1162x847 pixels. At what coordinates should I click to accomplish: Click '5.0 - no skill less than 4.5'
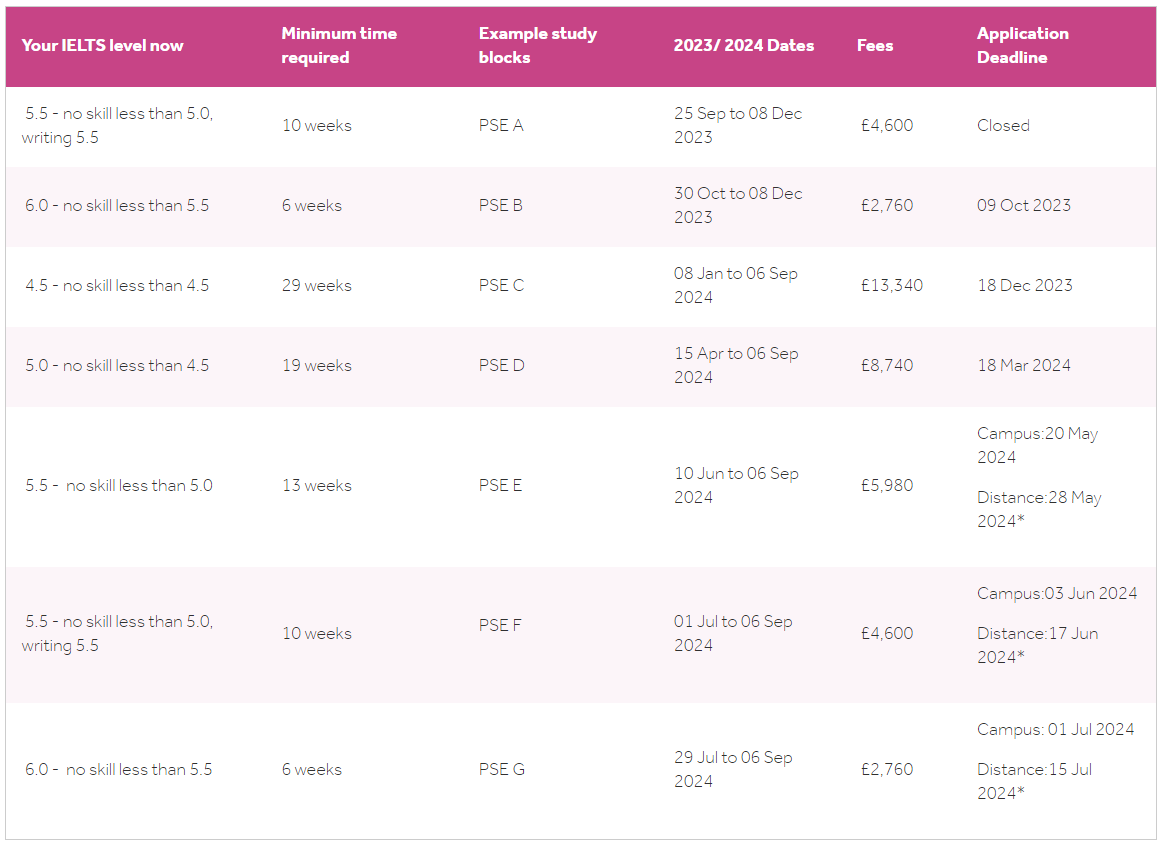(x=117, y=365)
